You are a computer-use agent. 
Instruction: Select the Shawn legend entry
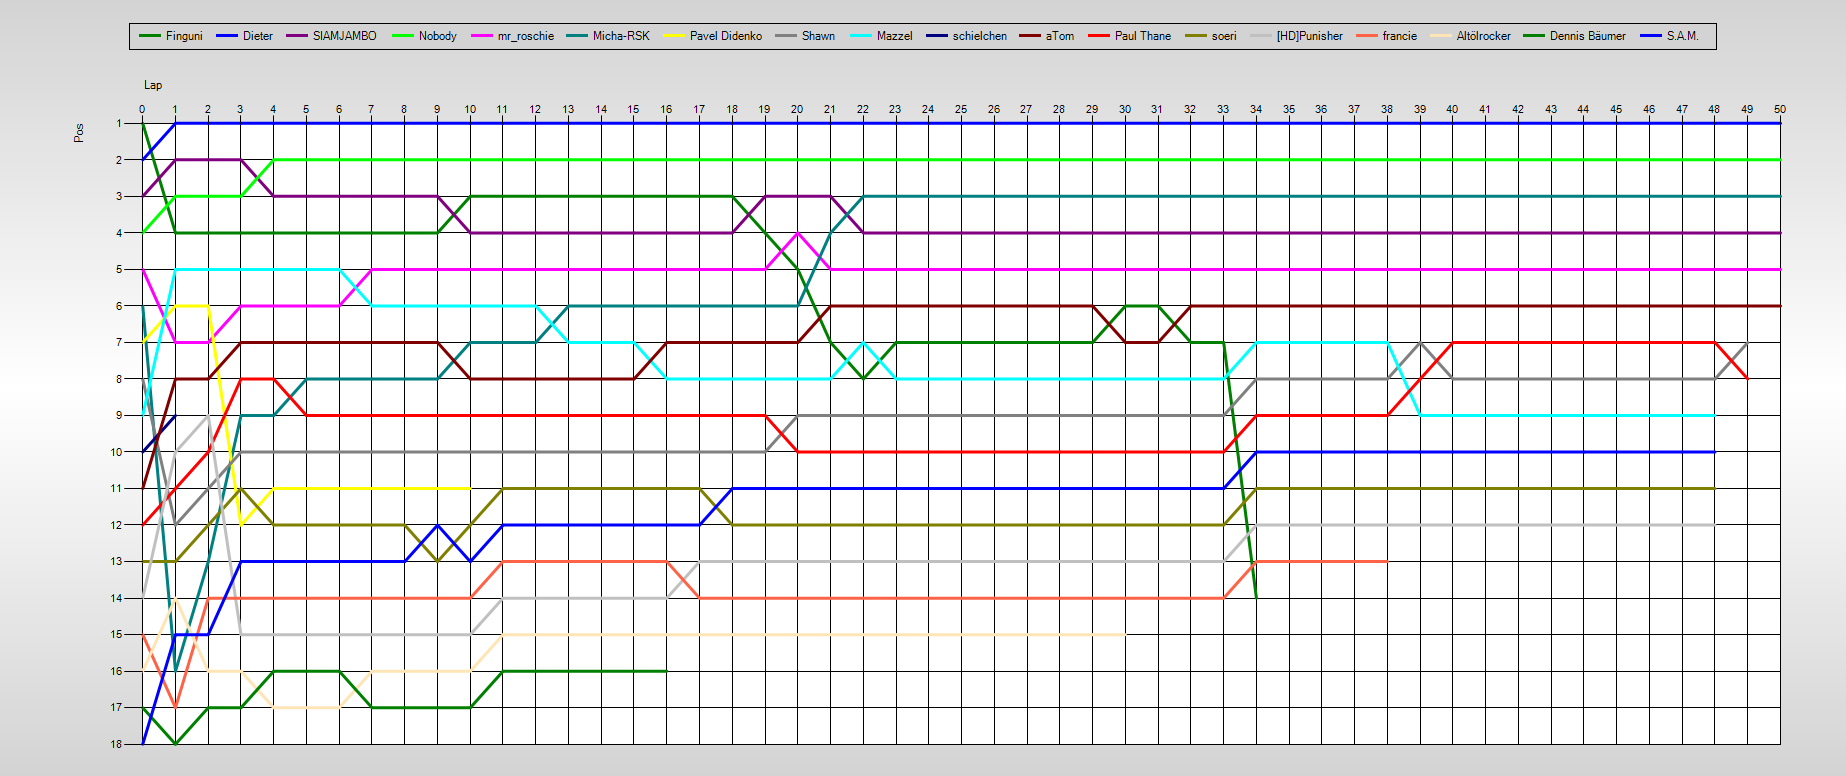click(x=817, y=36)
